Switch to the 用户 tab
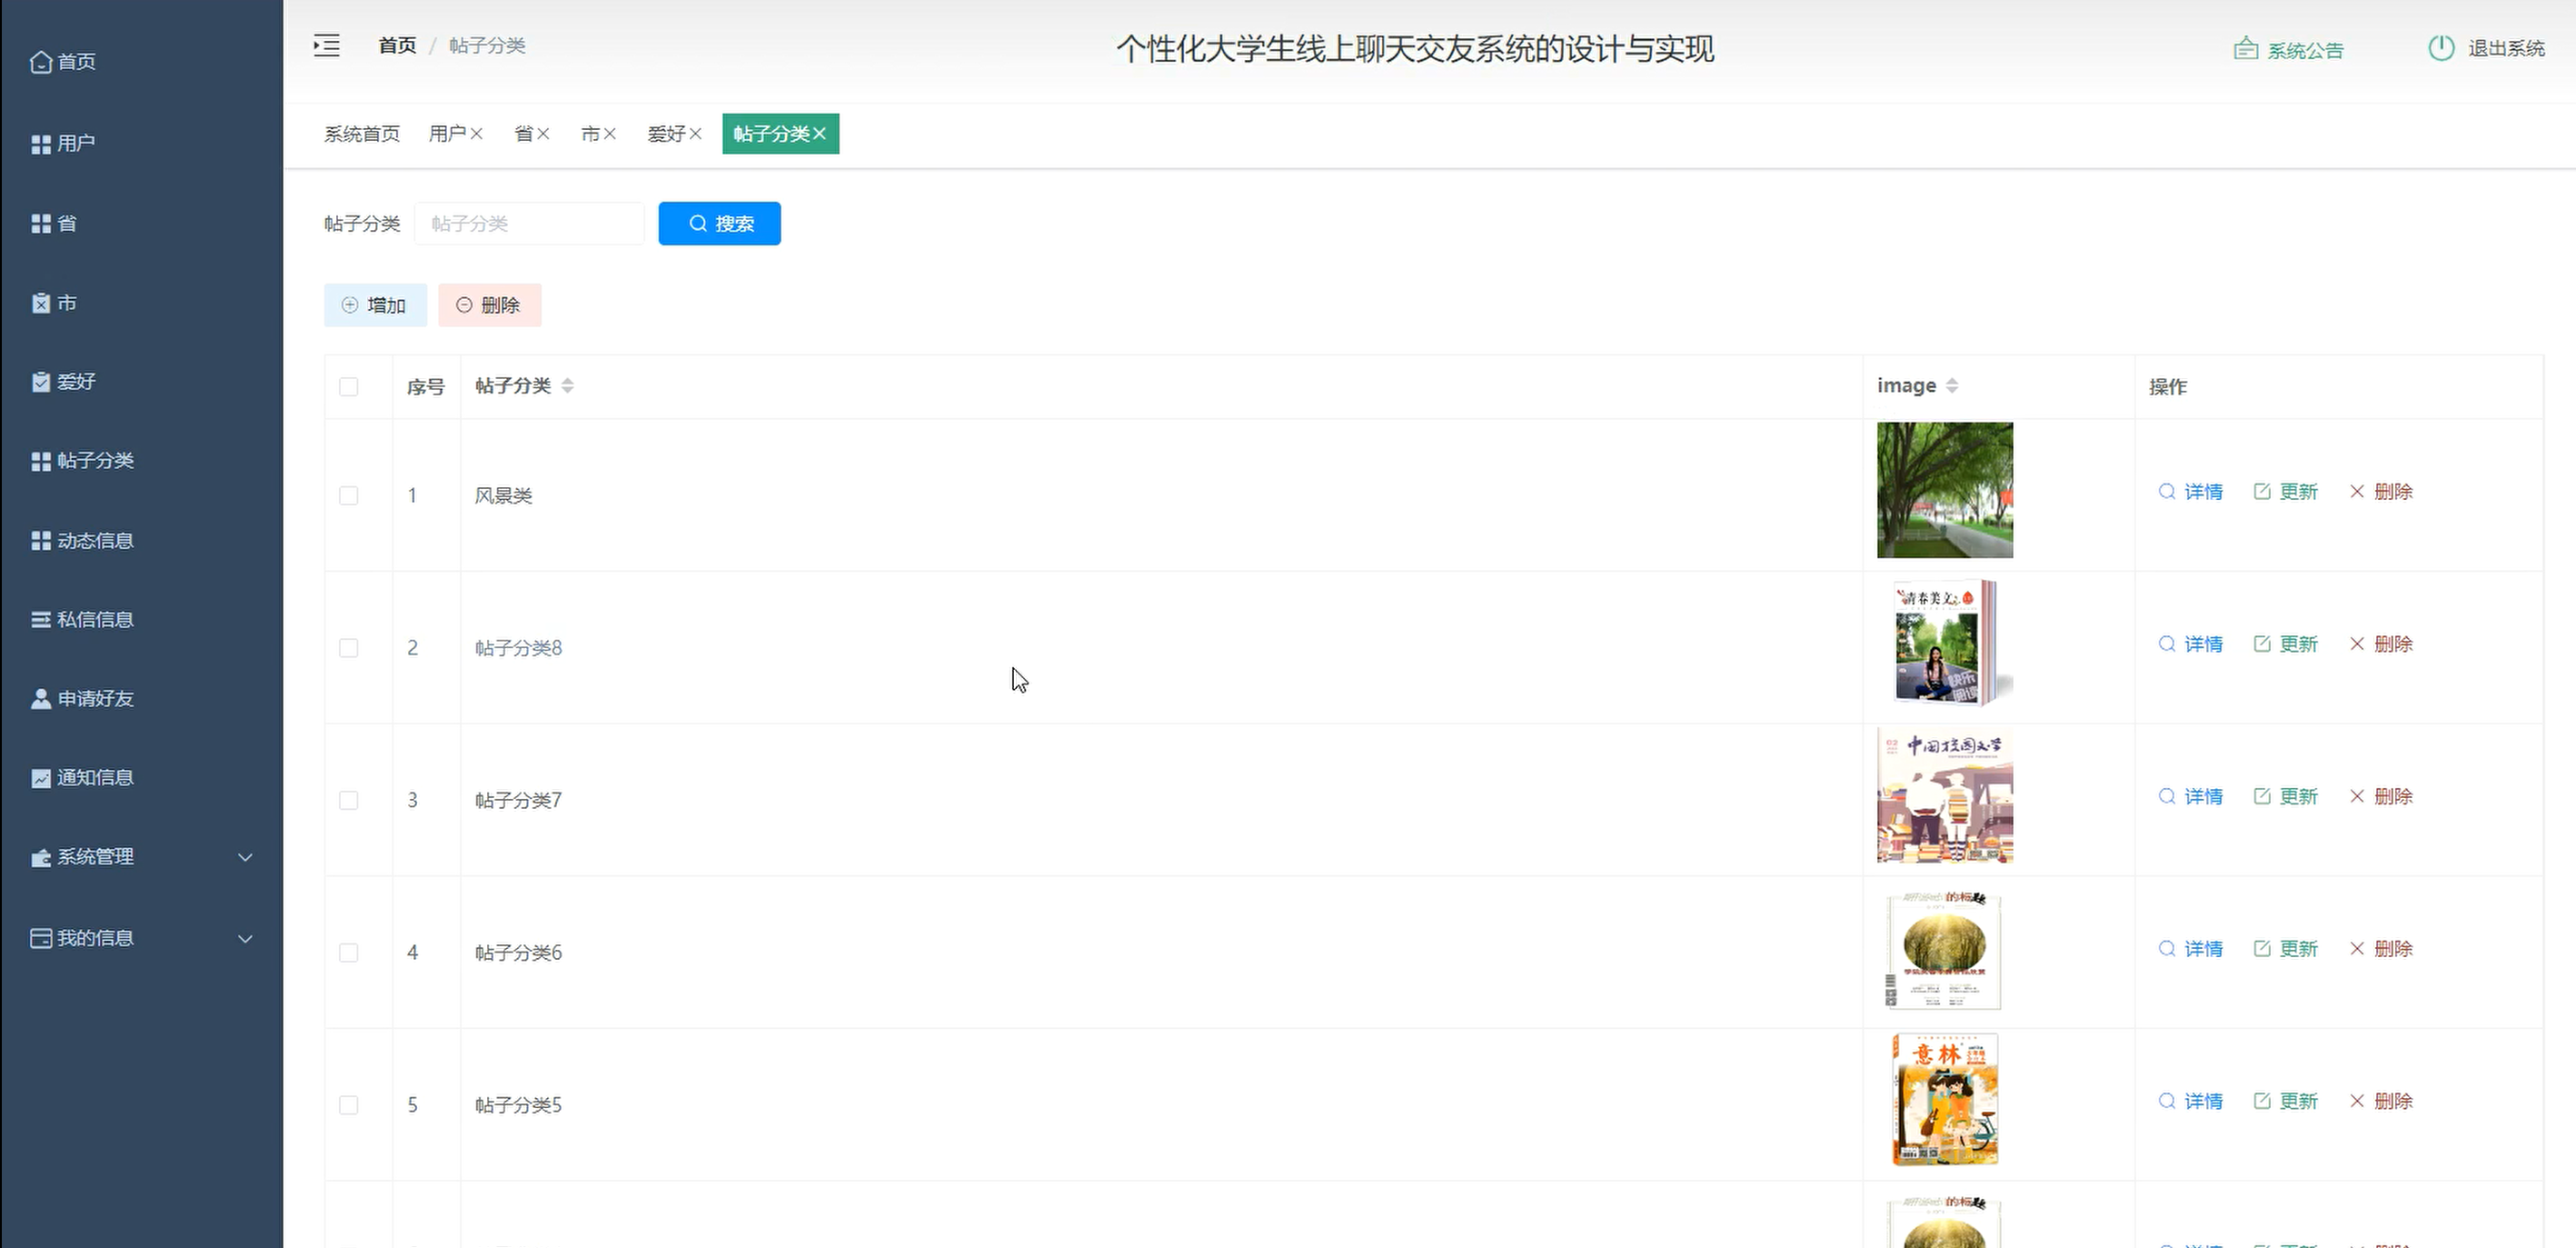Screen dimensions: 2576x1248 click(447, 134)
